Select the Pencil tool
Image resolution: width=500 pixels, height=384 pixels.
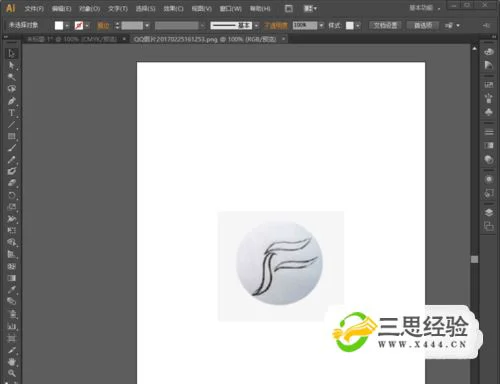[12, 160]
